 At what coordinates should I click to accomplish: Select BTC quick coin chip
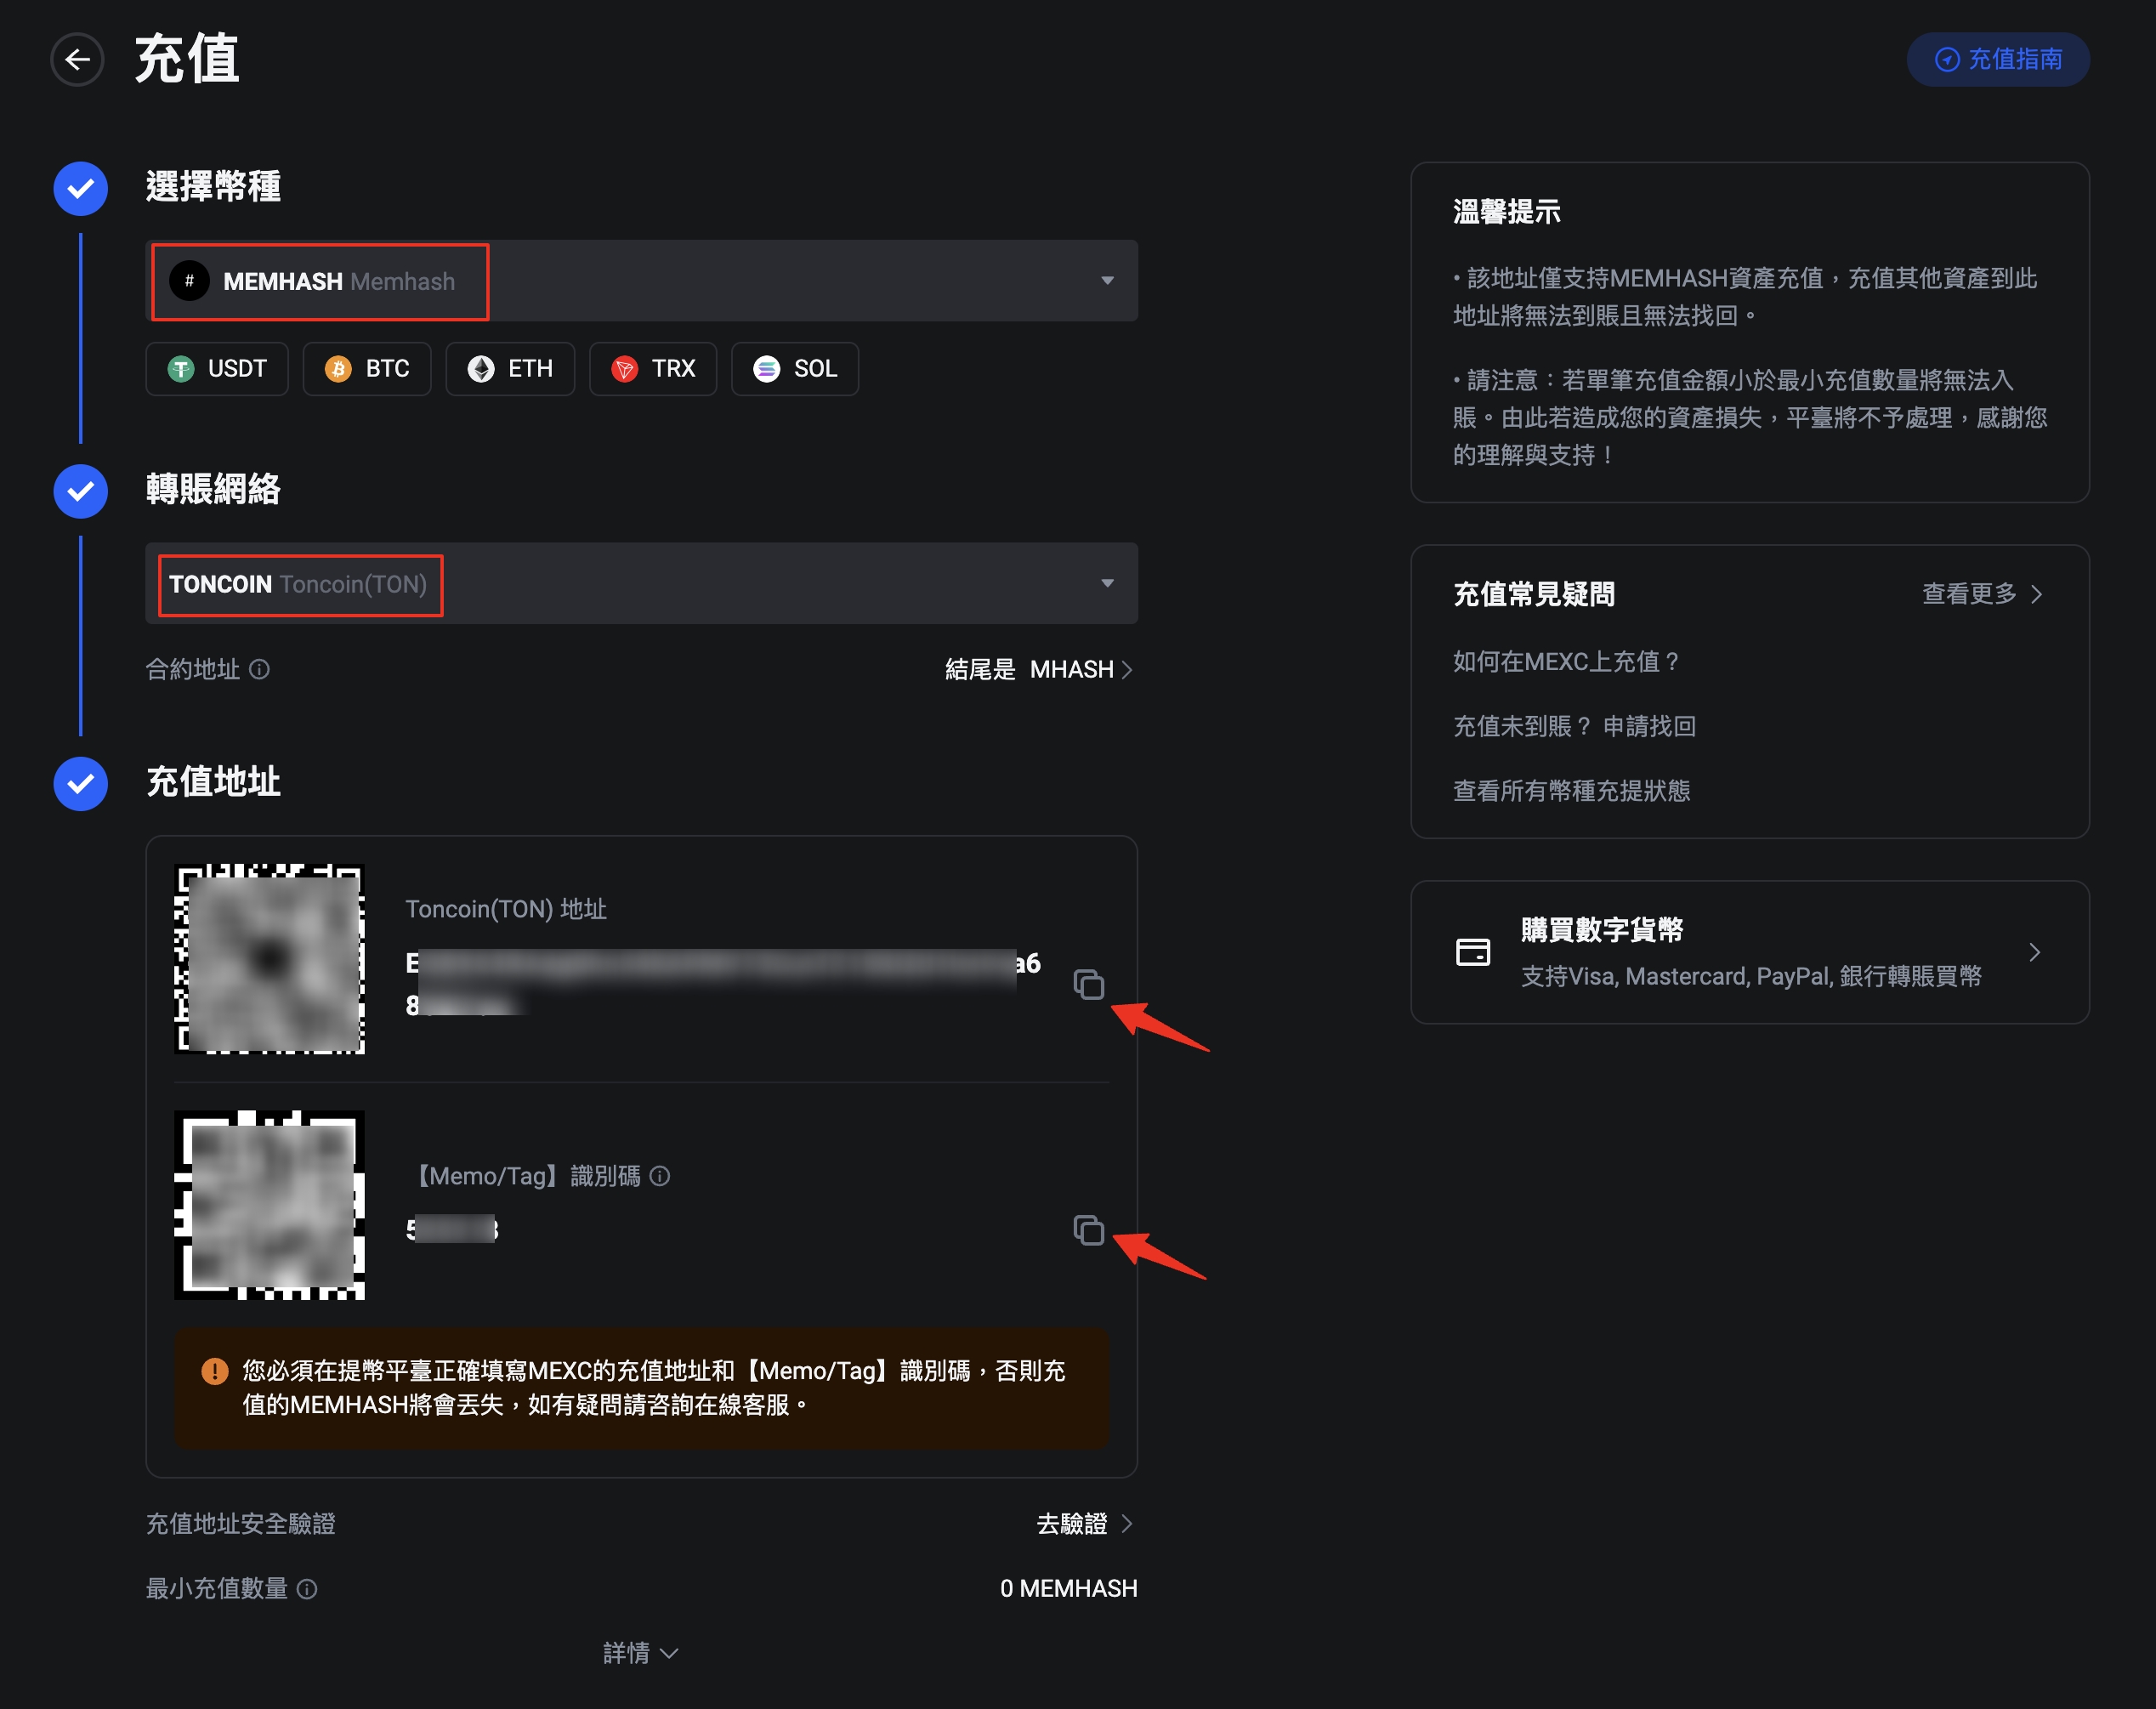pyautogui.click(x=367, y=369)
